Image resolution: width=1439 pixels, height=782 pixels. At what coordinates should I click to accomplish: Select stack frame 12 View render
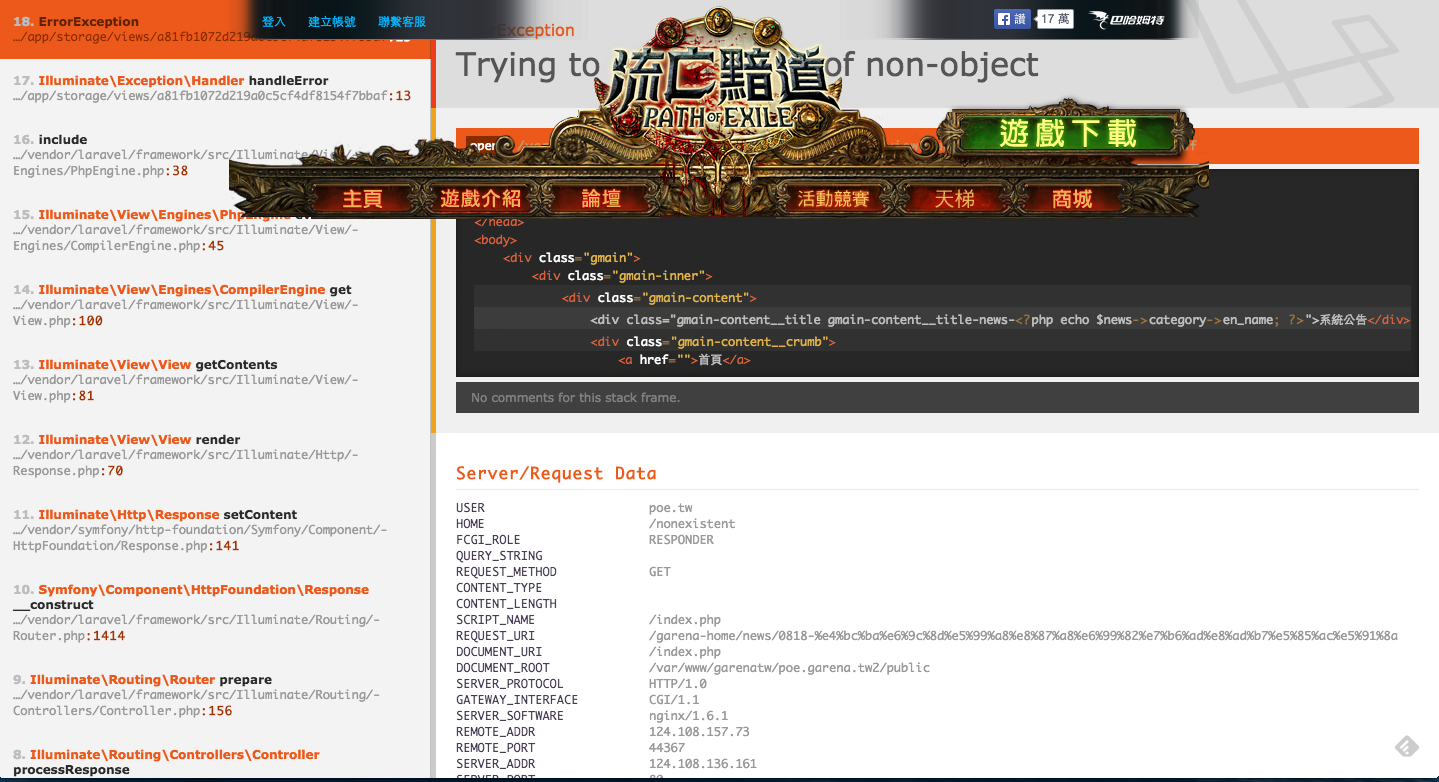click(x=215, y=455)
